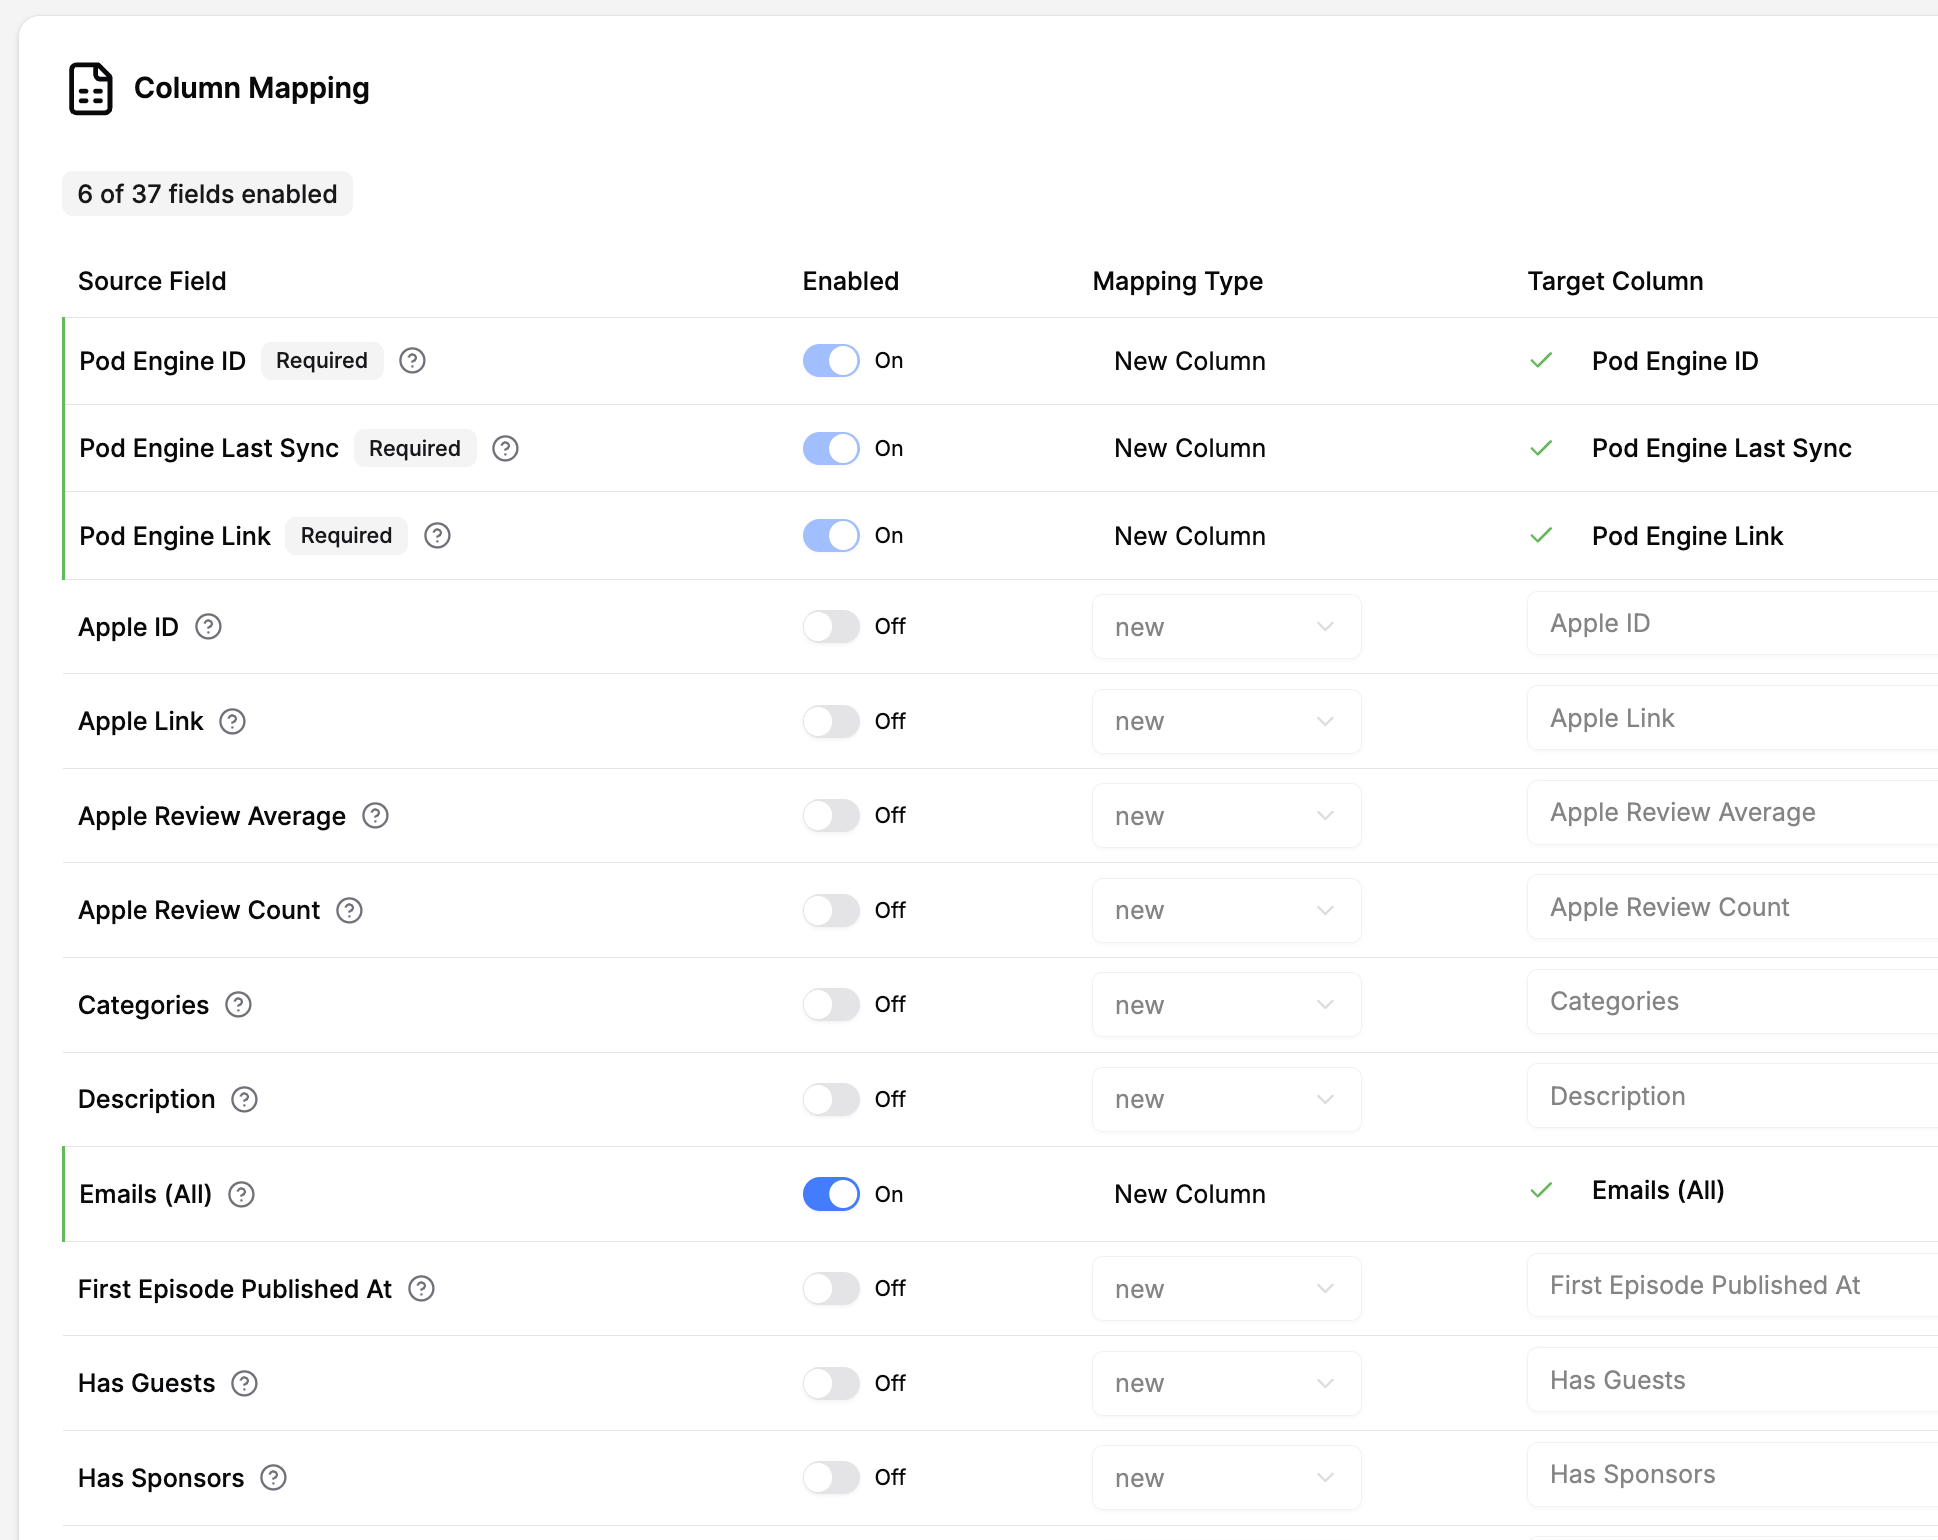Click help icon beside Apple Review Average
This screenshot has height=1540, width=1938.
coord(375,816)
